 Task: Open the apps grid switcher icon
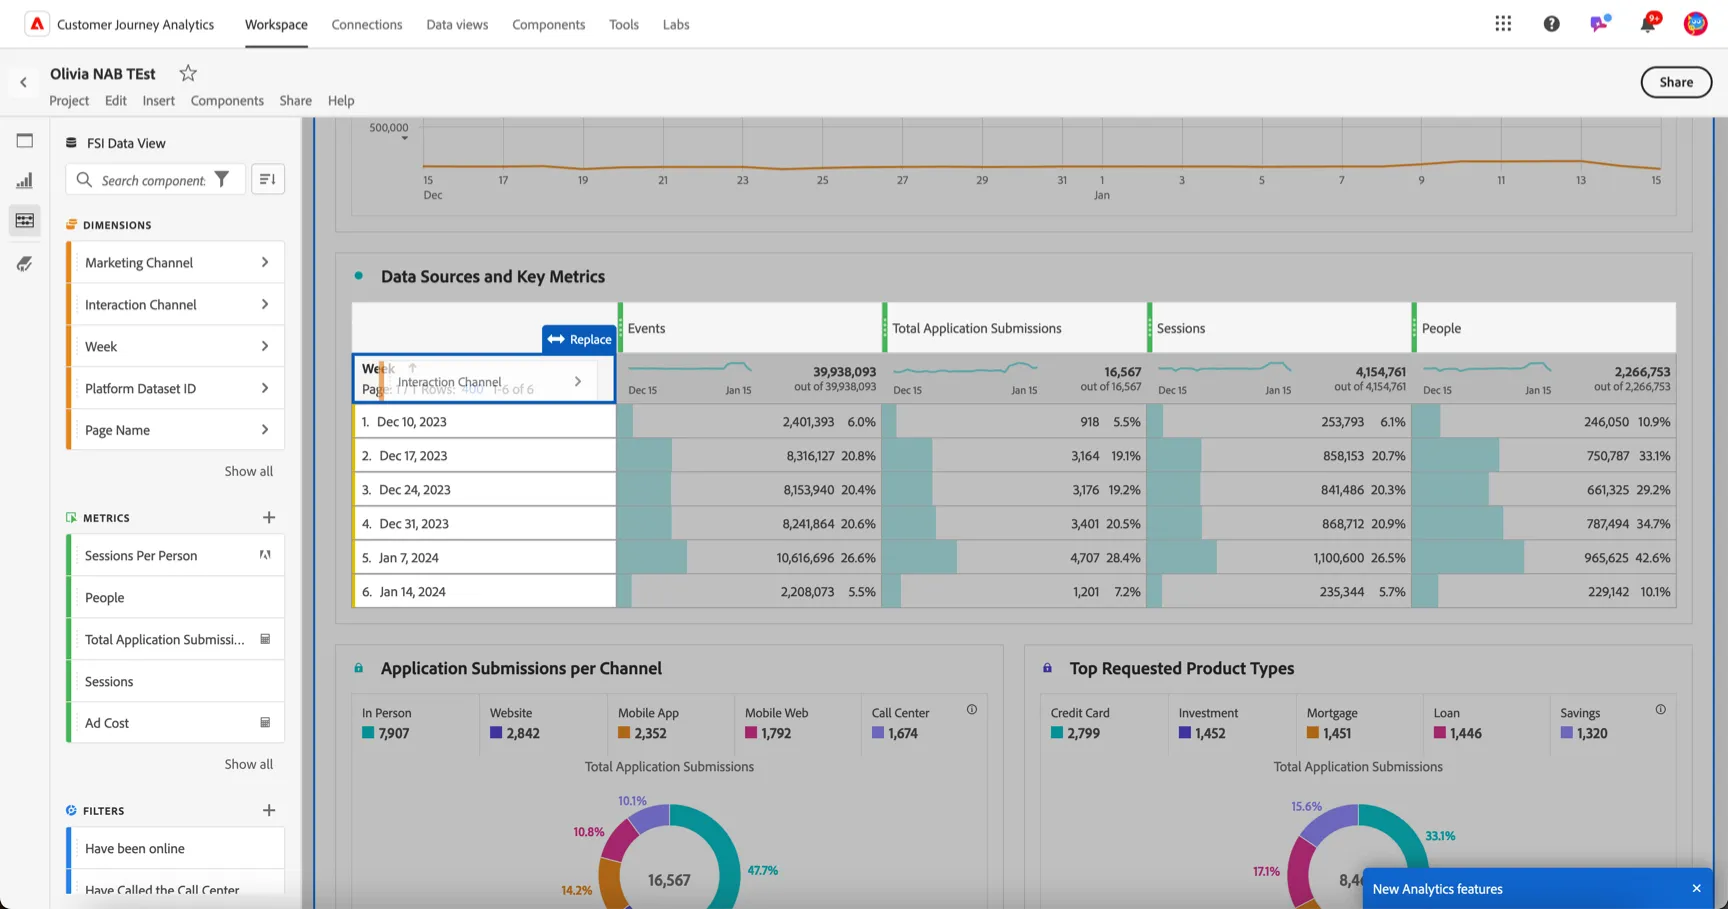(x=1503, y=24)
